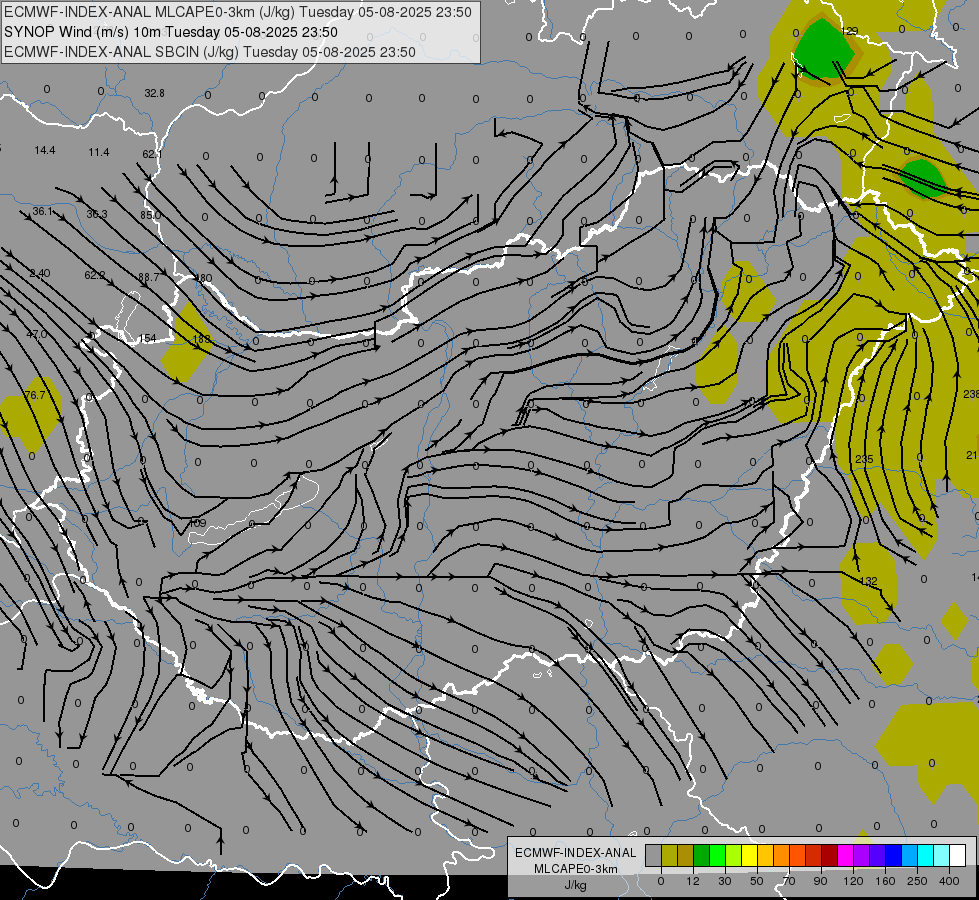Select the gray swatch in the legend
The height and width of the screenshot is (900, 979).
pos(653,856)
